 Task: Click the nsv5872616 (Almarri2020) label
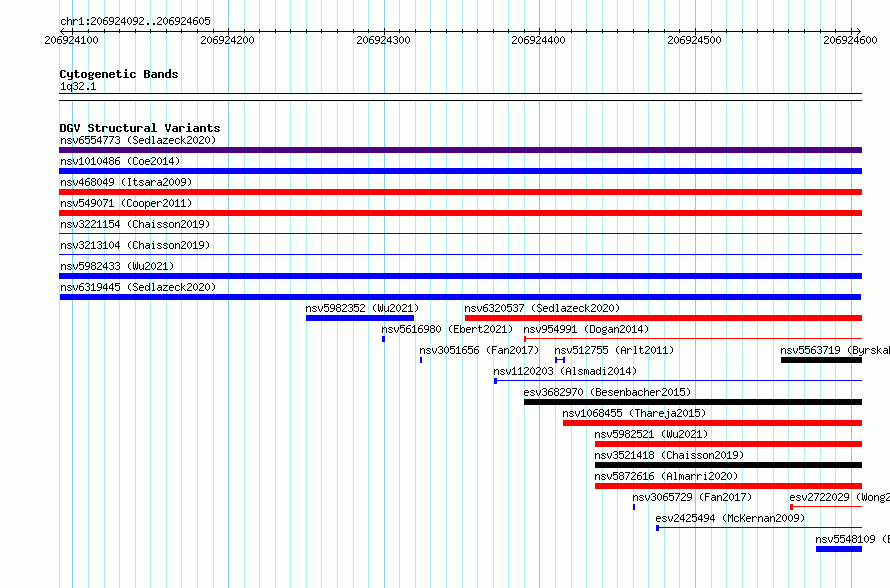pyautogui.click(x=666, y=476)
